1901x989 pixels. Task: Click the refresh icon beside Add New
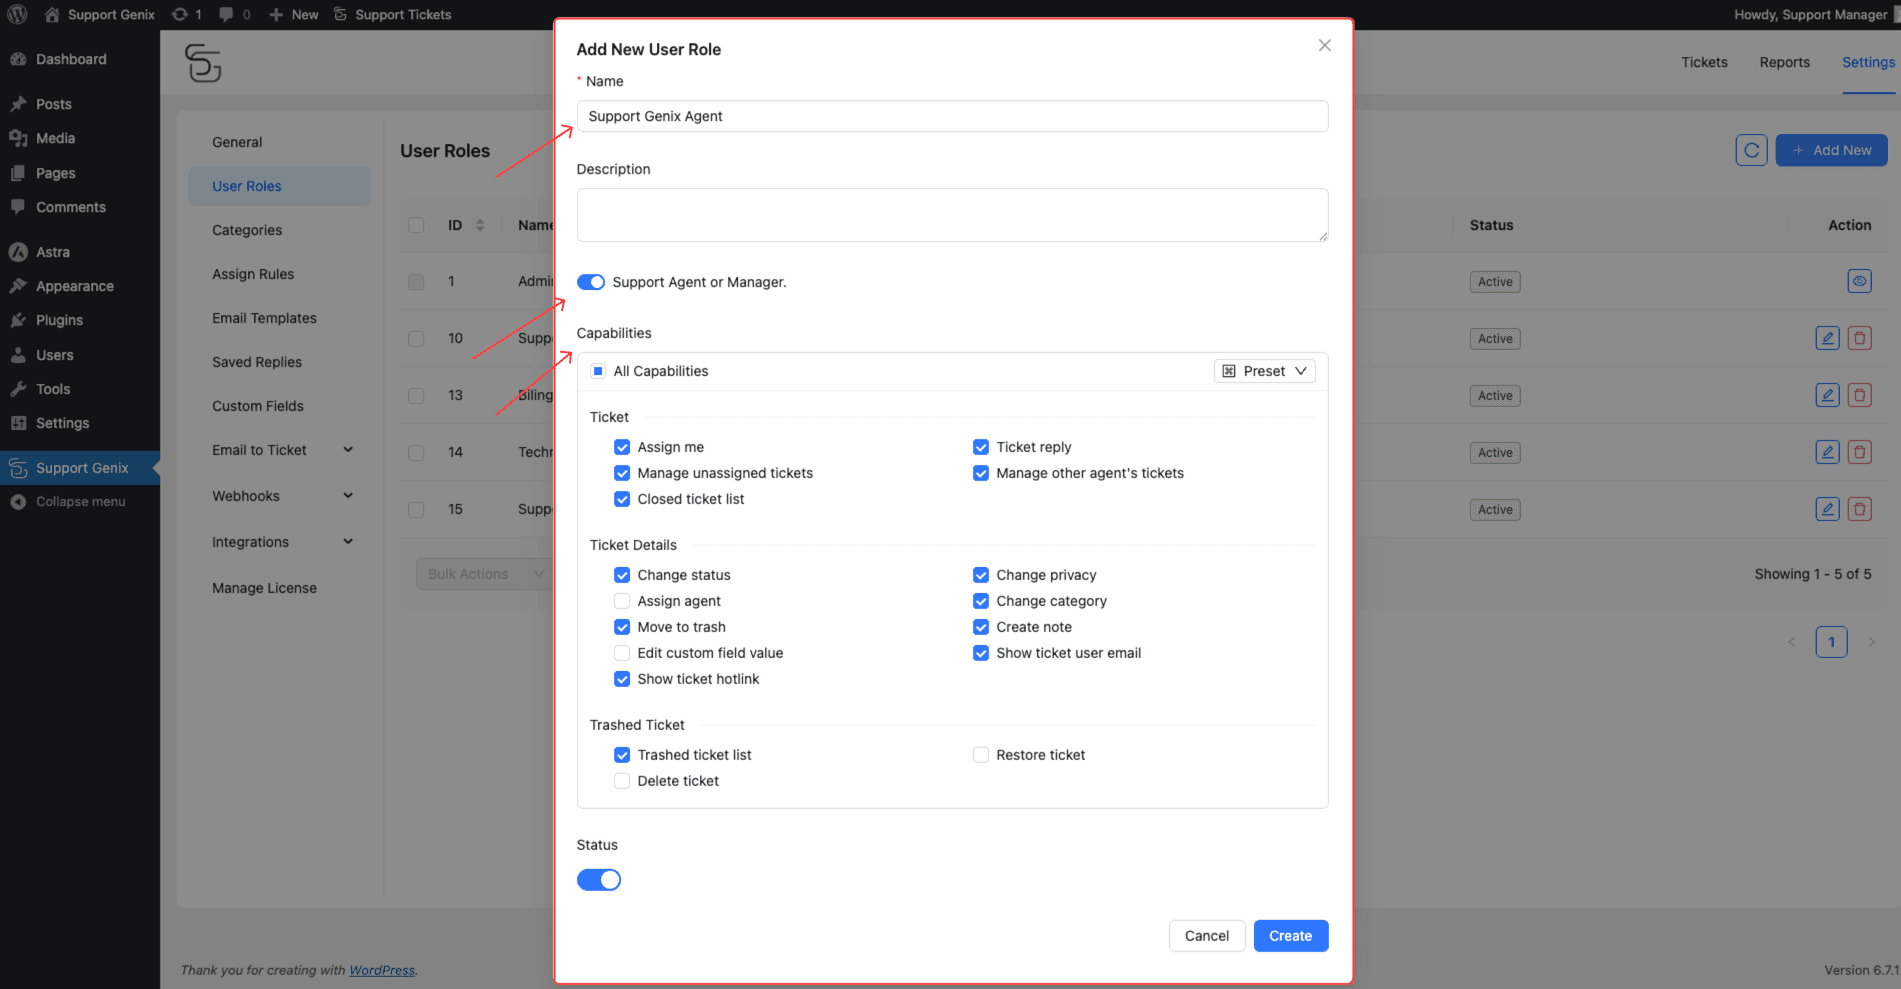[x=1751, y=150]
